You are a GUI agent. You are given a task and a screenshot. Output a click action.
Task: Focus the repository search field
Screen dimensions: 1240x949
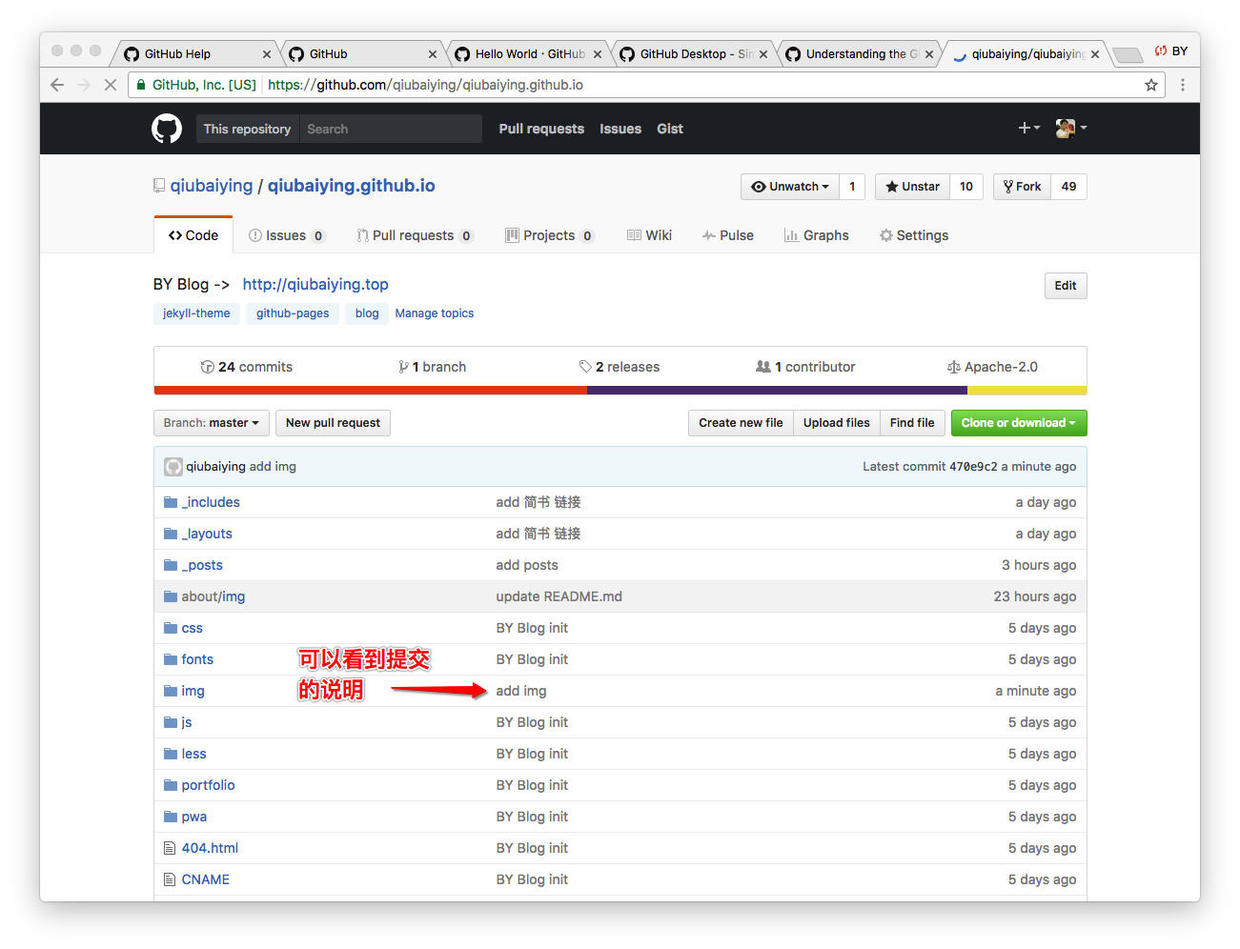click(390, 129)
